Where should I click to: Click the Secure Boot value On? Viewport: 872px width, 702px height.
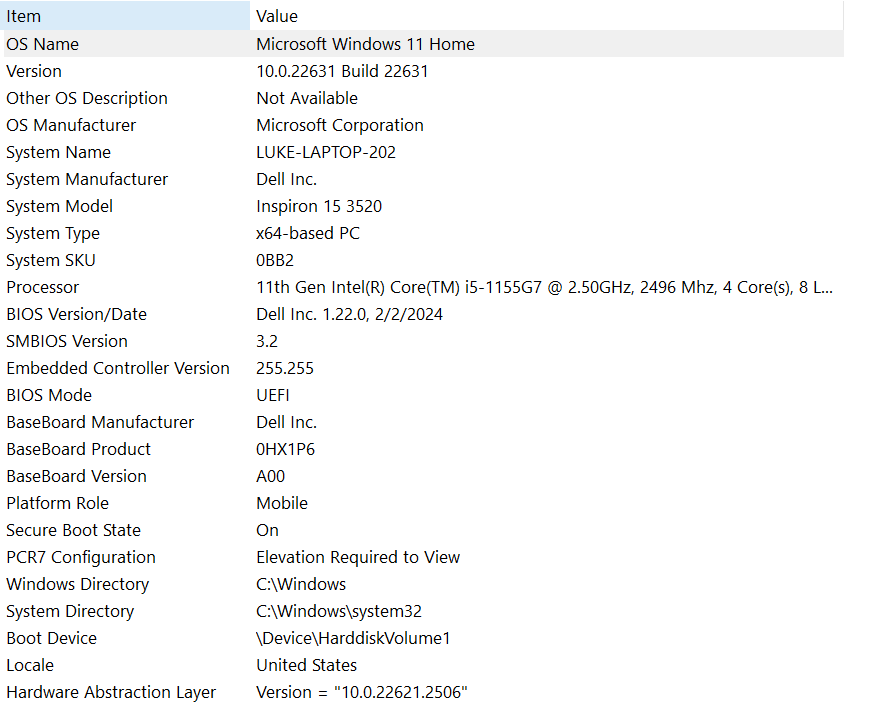click(267, 530)
